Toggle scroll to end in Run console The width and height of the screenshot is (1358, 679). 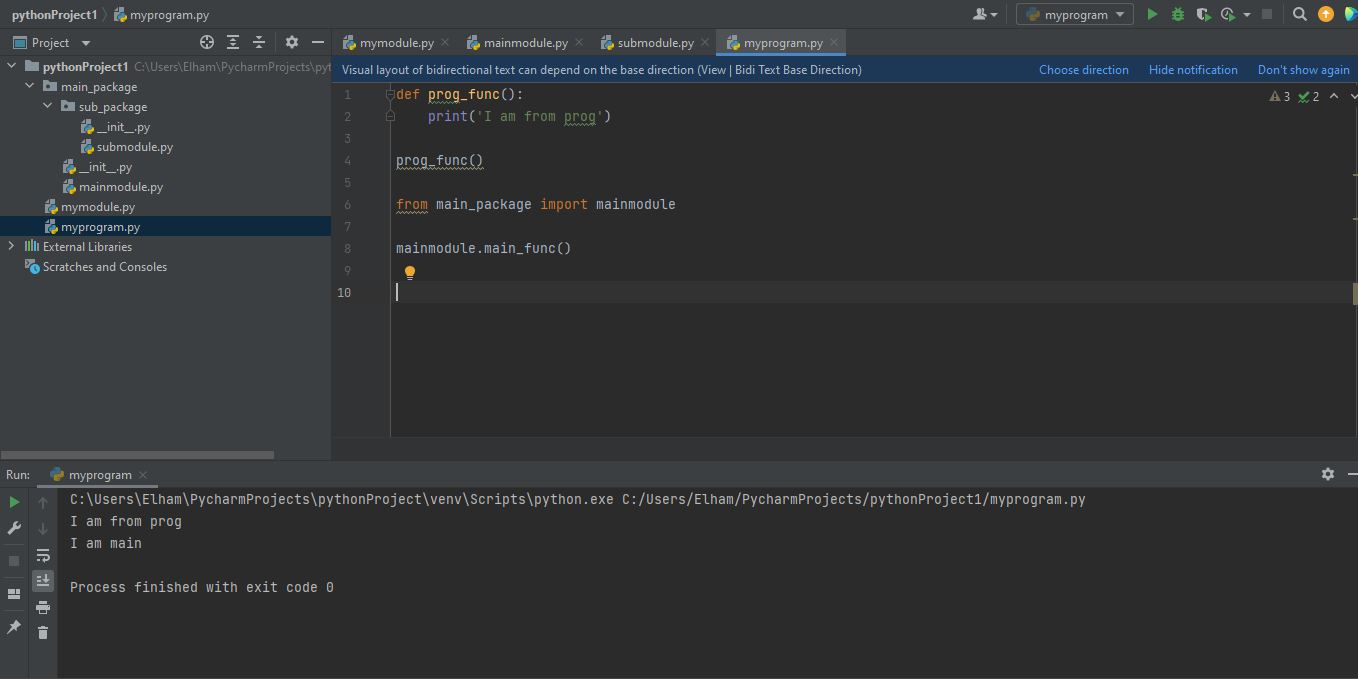click(43, 580)
